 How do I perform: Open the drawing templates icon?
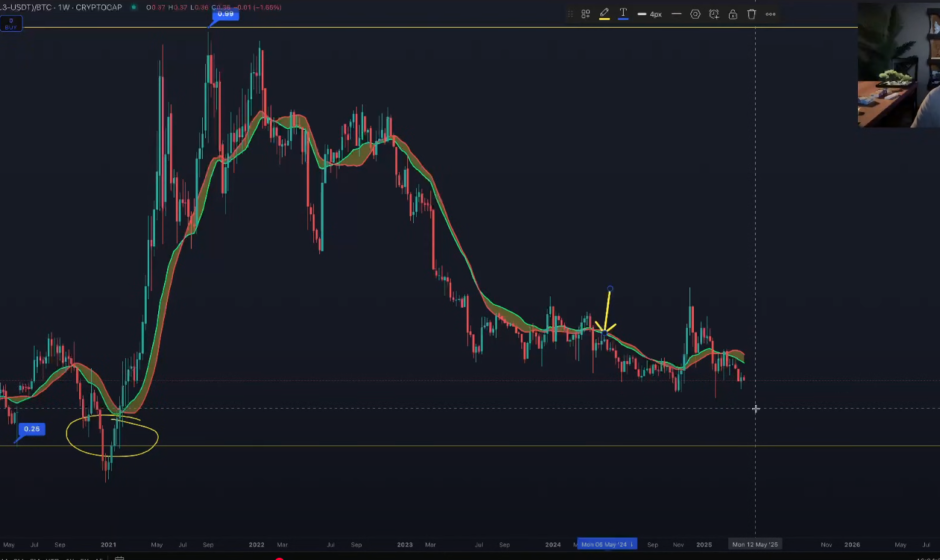point(586,15)
